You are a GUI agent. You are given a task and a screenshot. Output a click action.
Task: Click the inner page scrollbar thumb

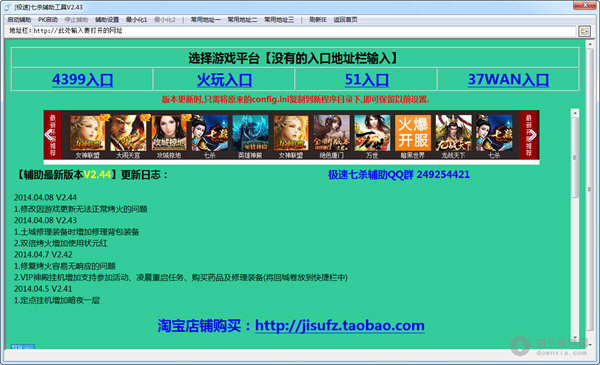[574, 157]
